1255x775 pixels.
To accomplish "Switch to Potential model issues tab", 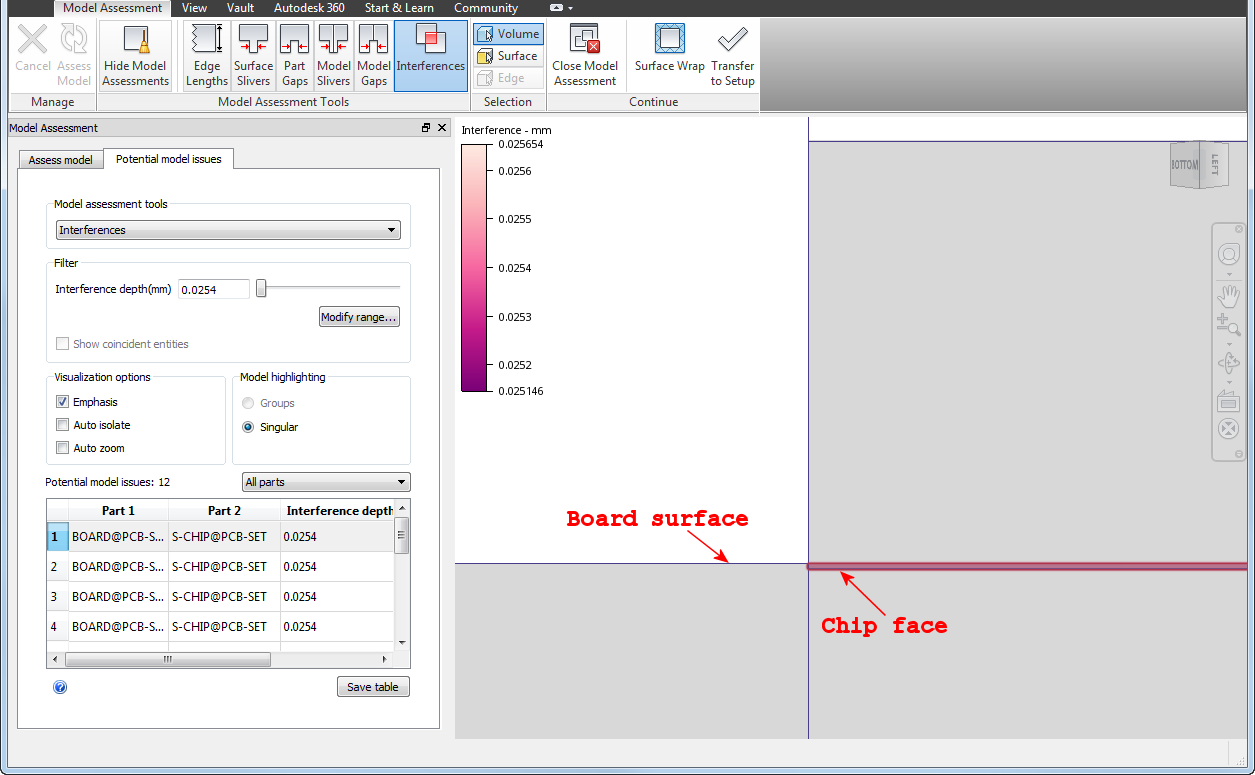I will click(x=169, y=159).
